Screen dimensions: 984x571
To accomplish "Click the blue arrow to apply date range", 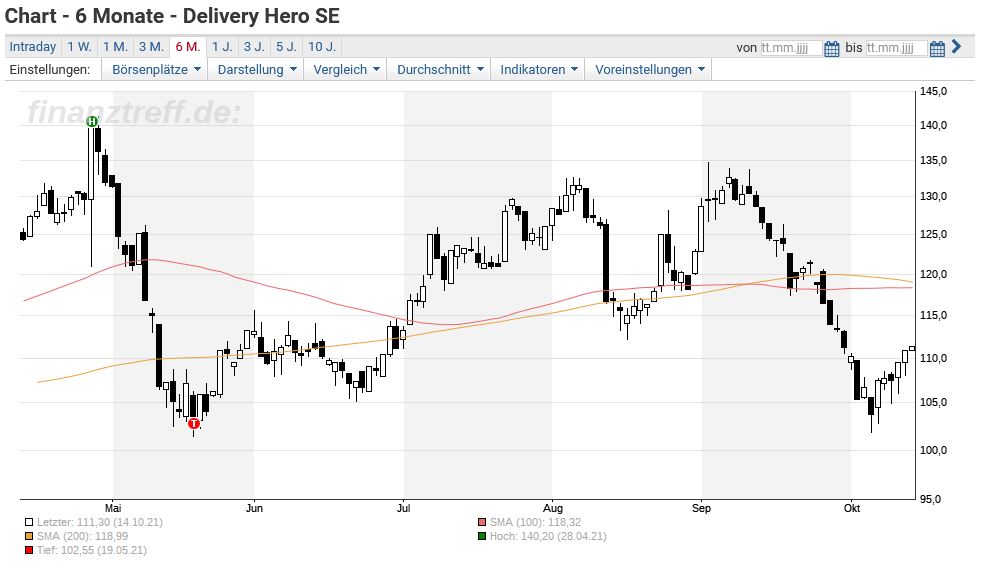I will [956, 46].
